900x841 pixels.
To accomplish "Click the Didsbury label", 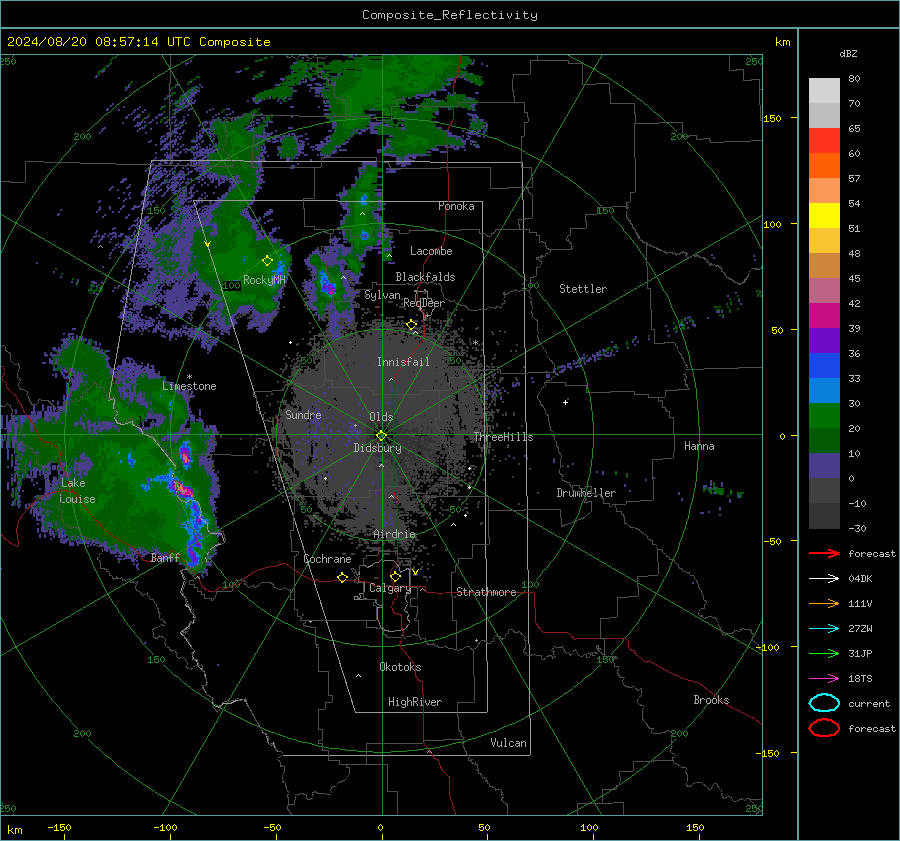I will (377, 448).
